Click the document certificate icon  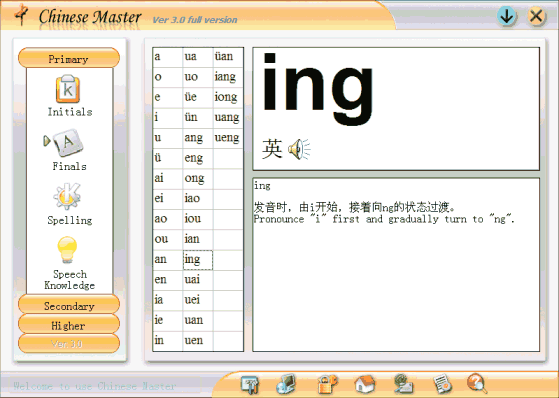tap(442, 384)
